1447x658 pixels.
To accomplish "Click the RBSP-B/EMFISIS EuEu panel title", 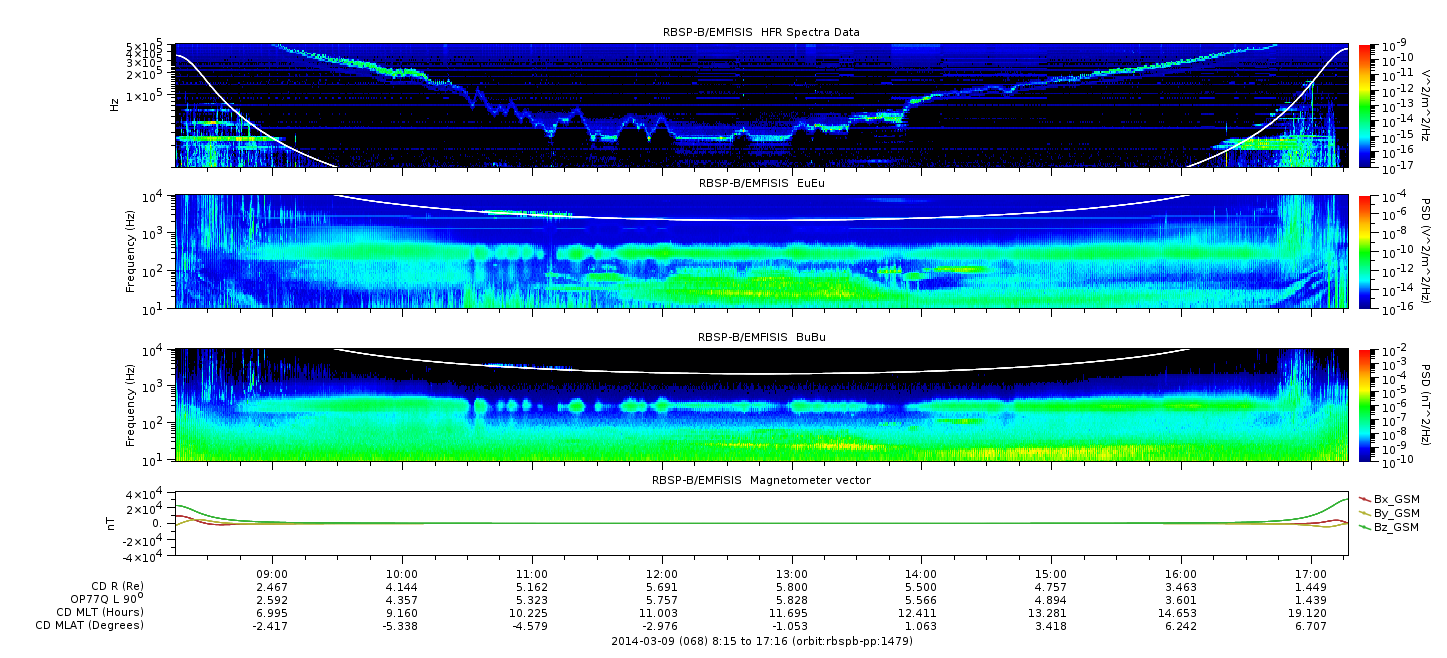I will pyautogui.click(x=761, y=184).
